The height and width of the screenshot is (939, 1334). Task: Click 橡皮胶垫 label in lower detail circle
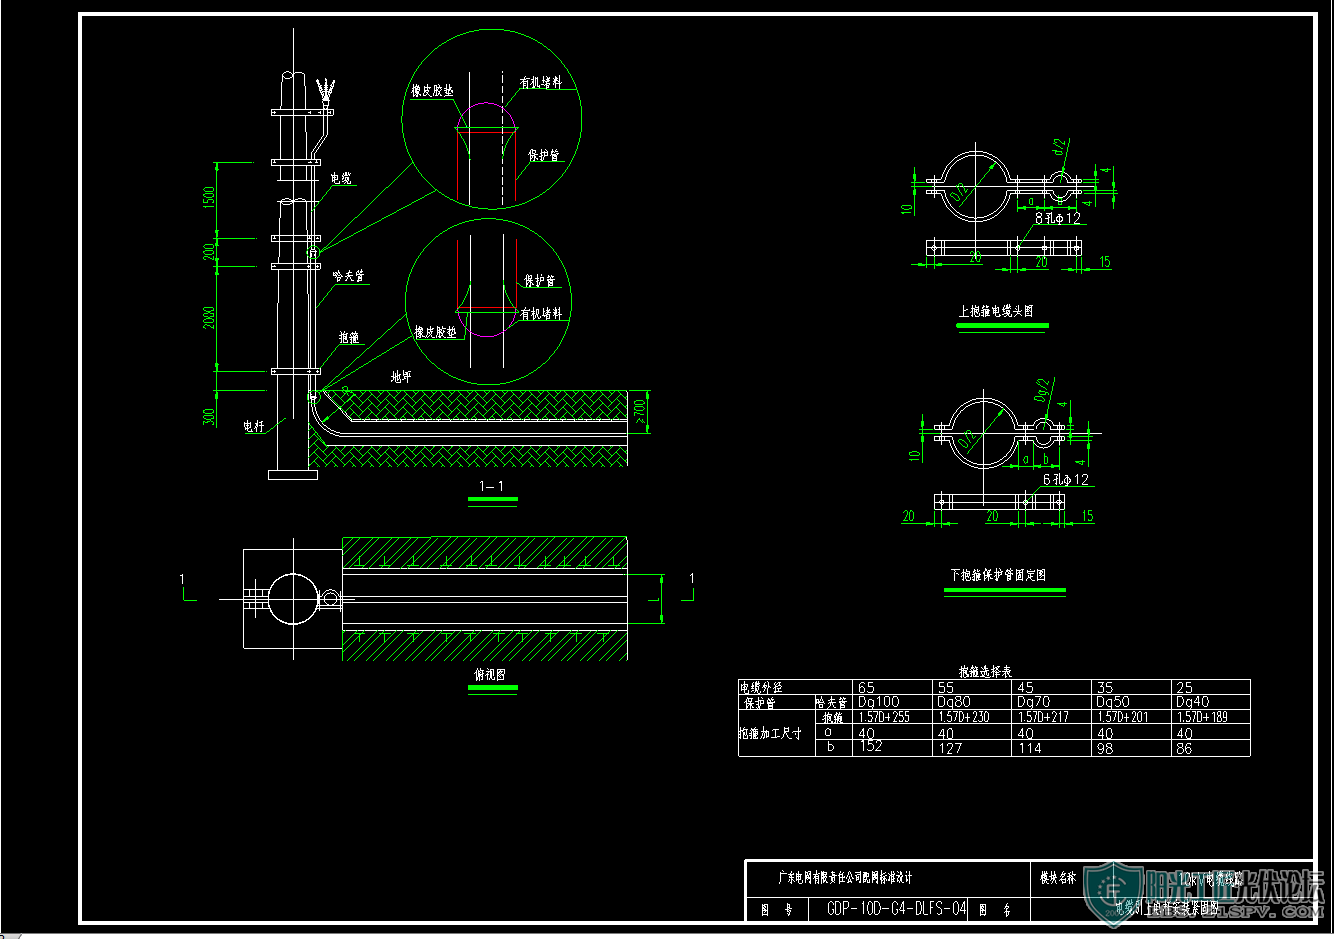coord(436,332)
